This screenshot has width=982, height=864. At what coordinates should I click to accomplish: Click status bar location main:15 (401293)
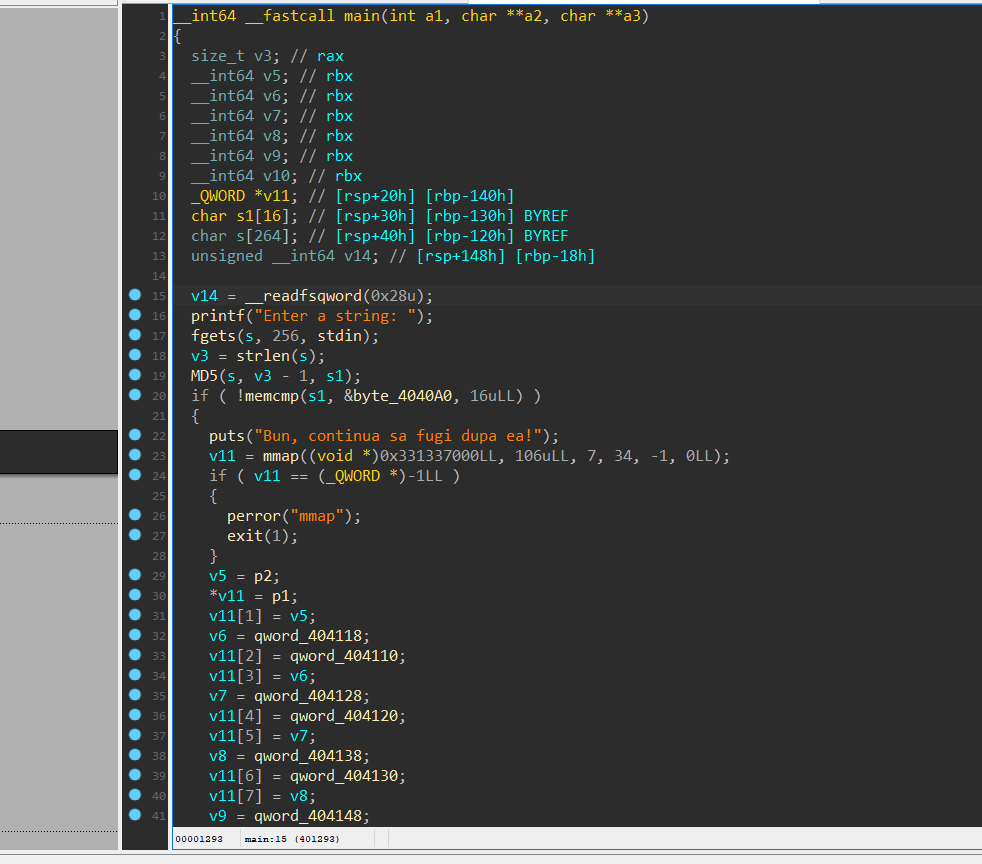pos(292,839)
